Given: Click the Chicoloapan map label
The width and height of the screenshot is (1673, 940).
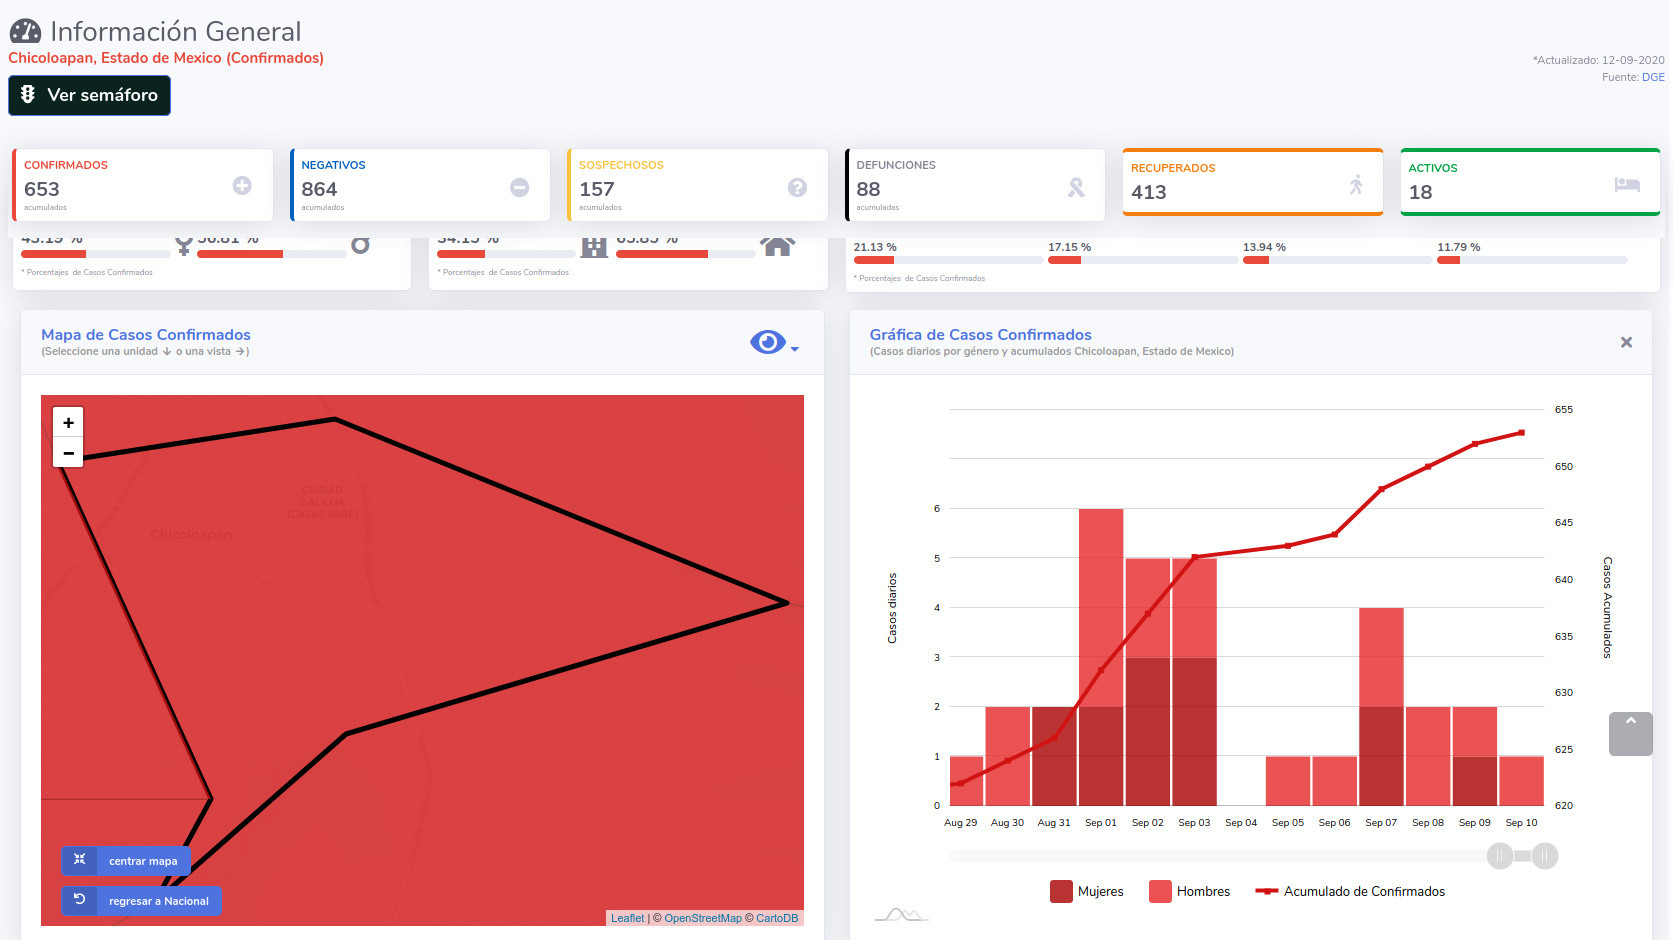Looking at the screenshot, I should pos(191,534).
